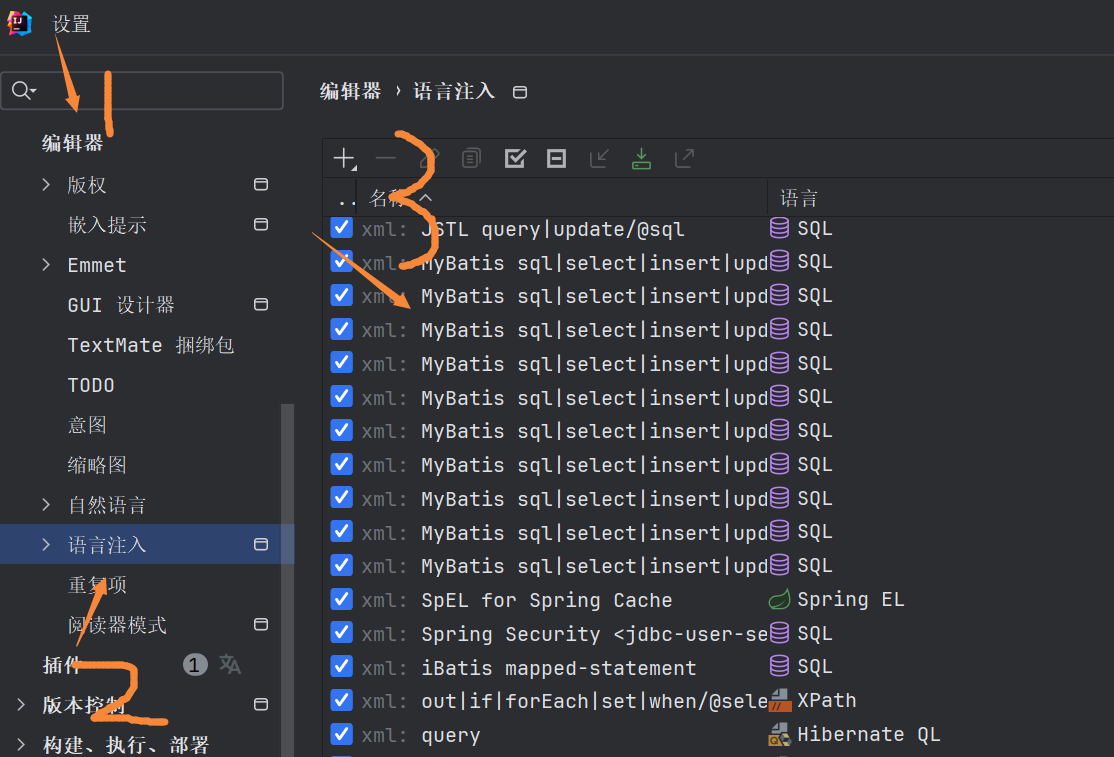Screen dimensions: 1114x757
Task: Open TODO settings page
Action: [91, 385]
